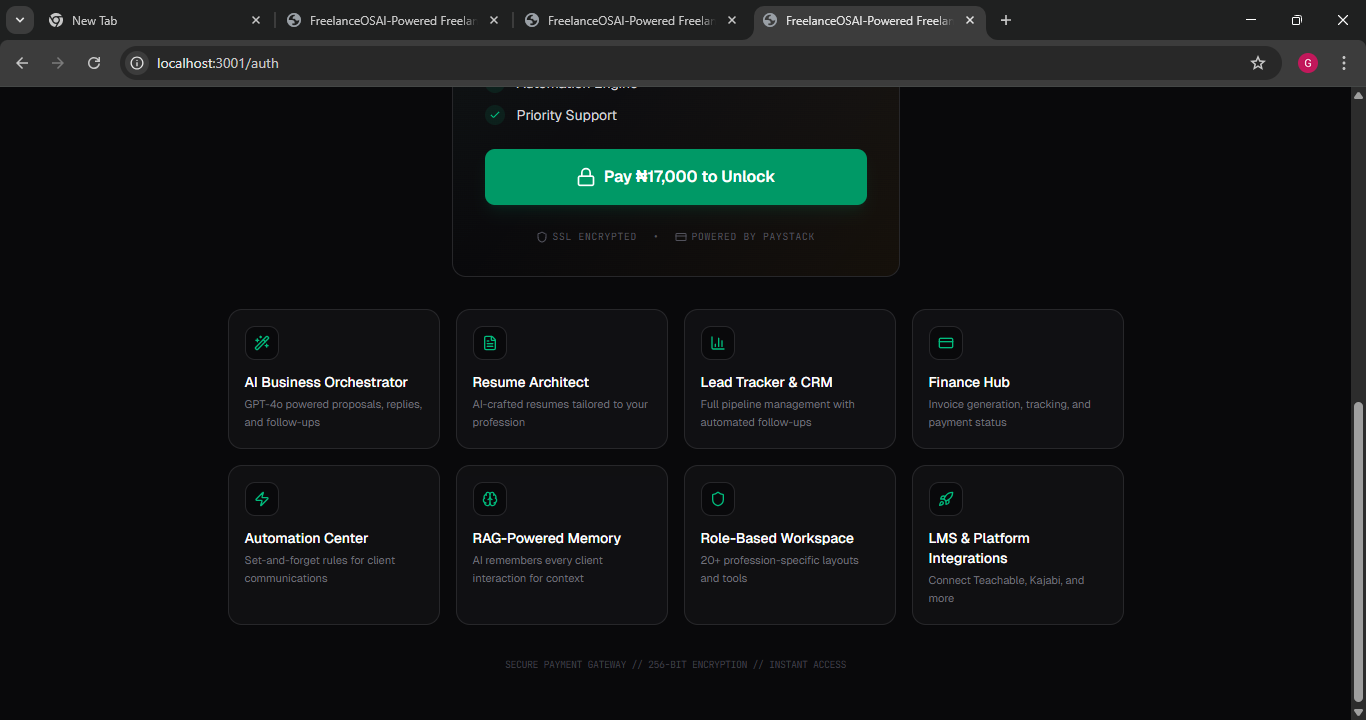Viewport: 1366px width, 720px height.
Task: Click the bar chart icon on Lead Tracker card
Action: coord(718,343)
